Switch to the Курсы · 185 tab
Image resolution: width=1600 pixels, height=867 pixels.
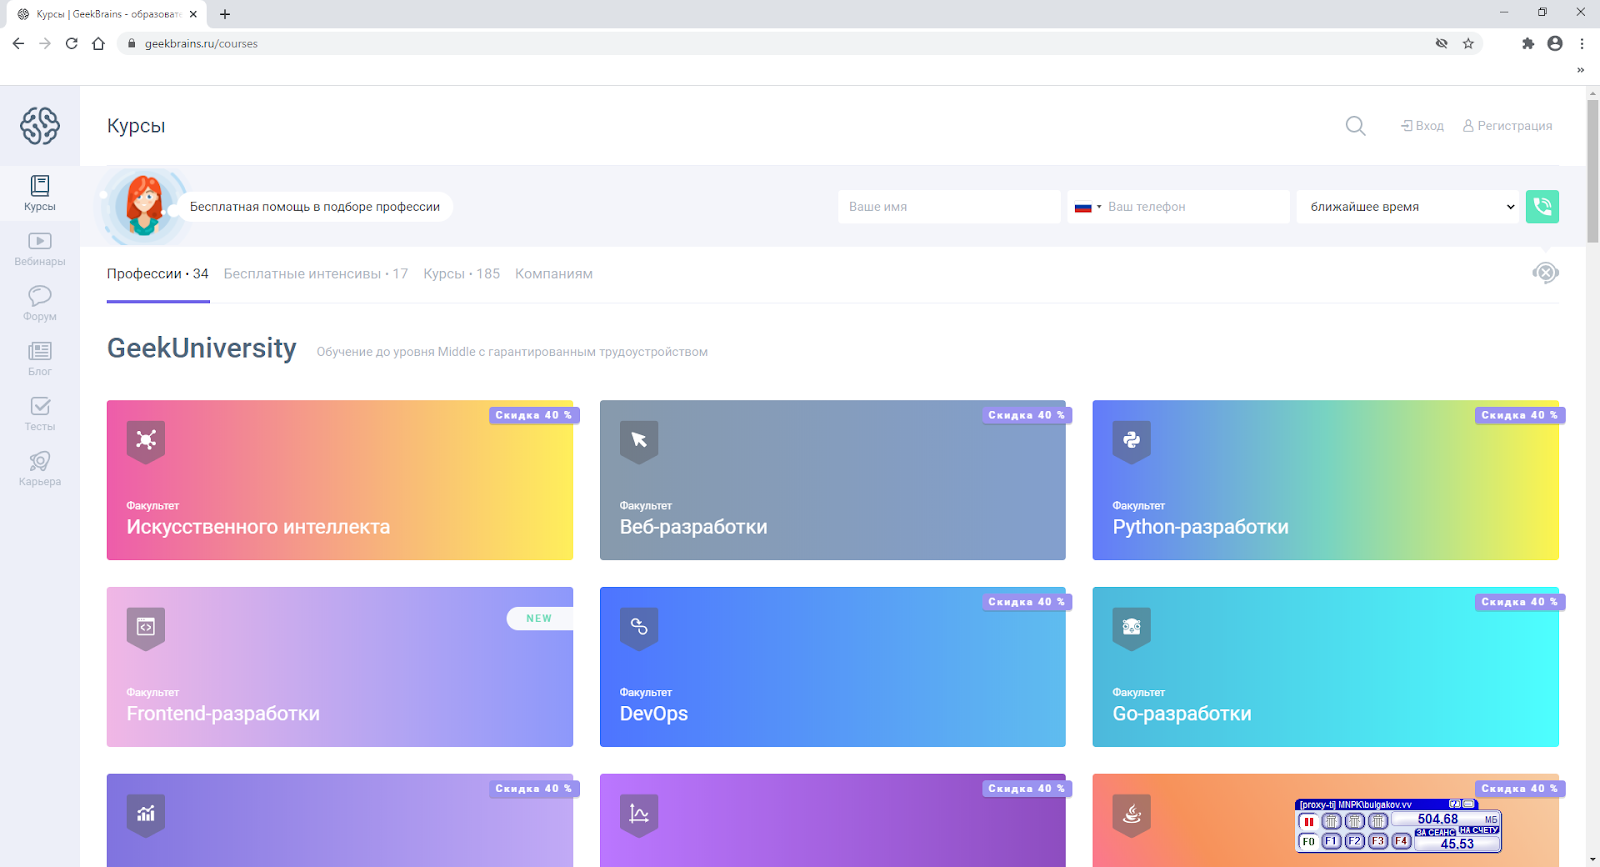click(x=462, y=274)
